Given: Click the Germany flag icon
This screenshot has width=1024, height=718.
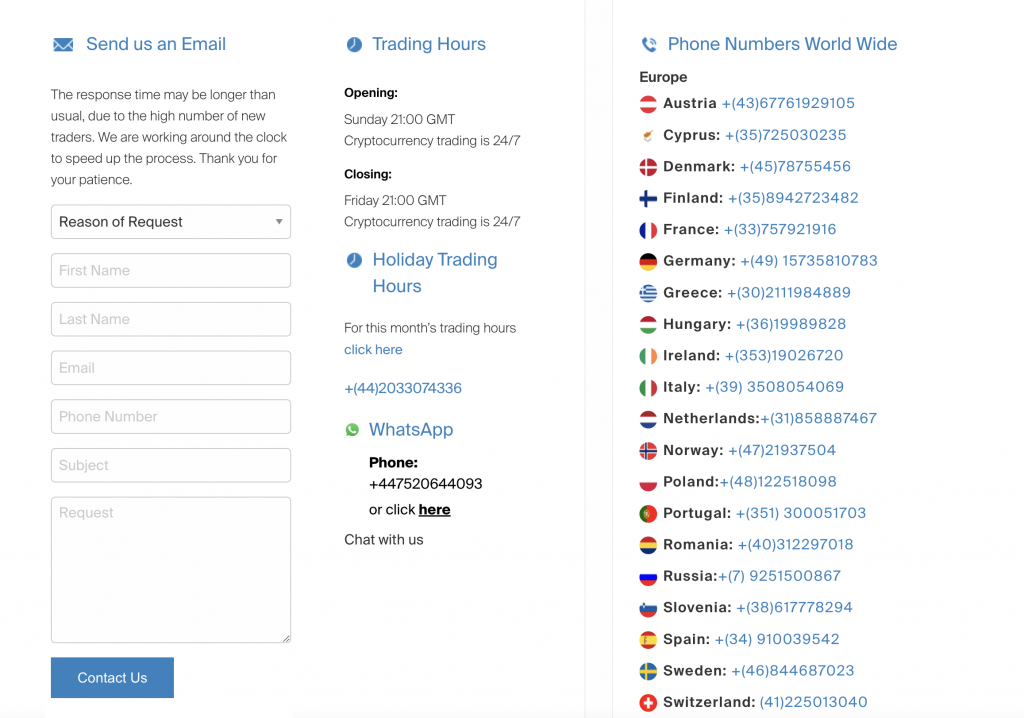Looking at the screenshot, I should [648, 262].
